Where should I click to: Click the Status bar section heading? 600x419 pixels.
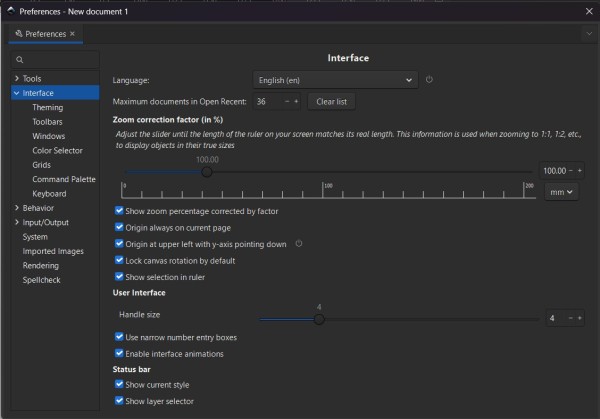click(x=131, y=369)
